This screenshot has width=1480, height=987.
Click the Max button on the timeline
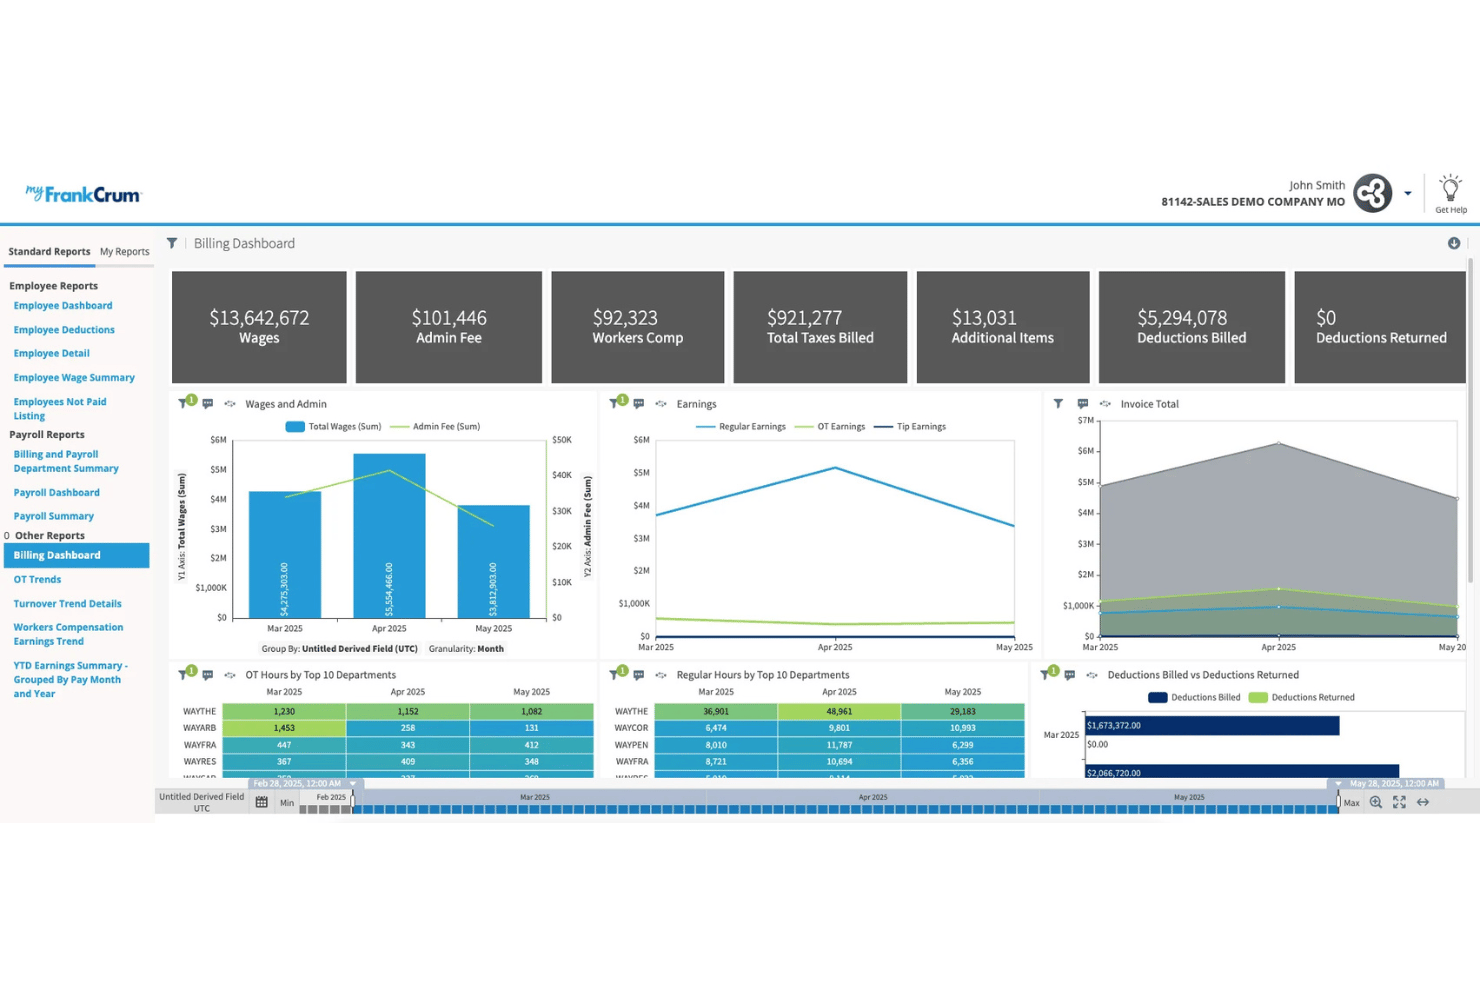coord(1352,803)
